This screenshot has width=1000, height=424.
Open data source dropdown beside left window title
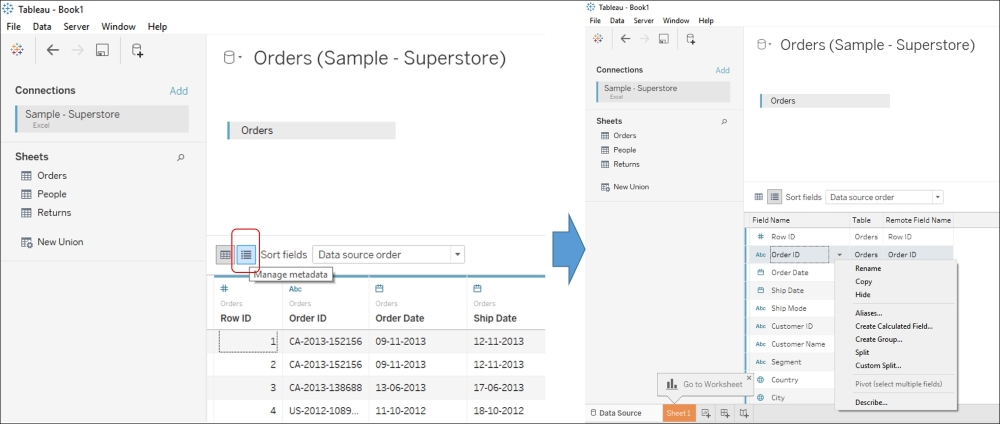click(x=233, y=59)
